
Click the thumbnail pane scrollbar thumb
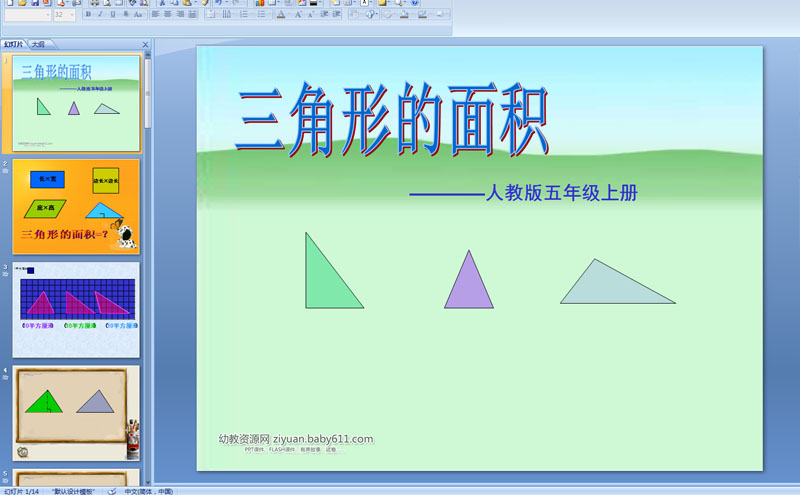[x=148, y=93]
